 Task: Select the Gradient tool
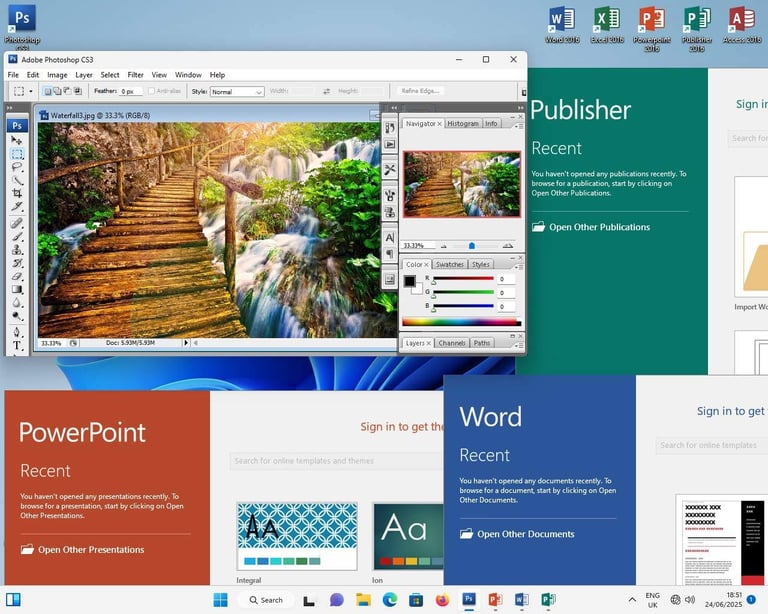[17, 289]
